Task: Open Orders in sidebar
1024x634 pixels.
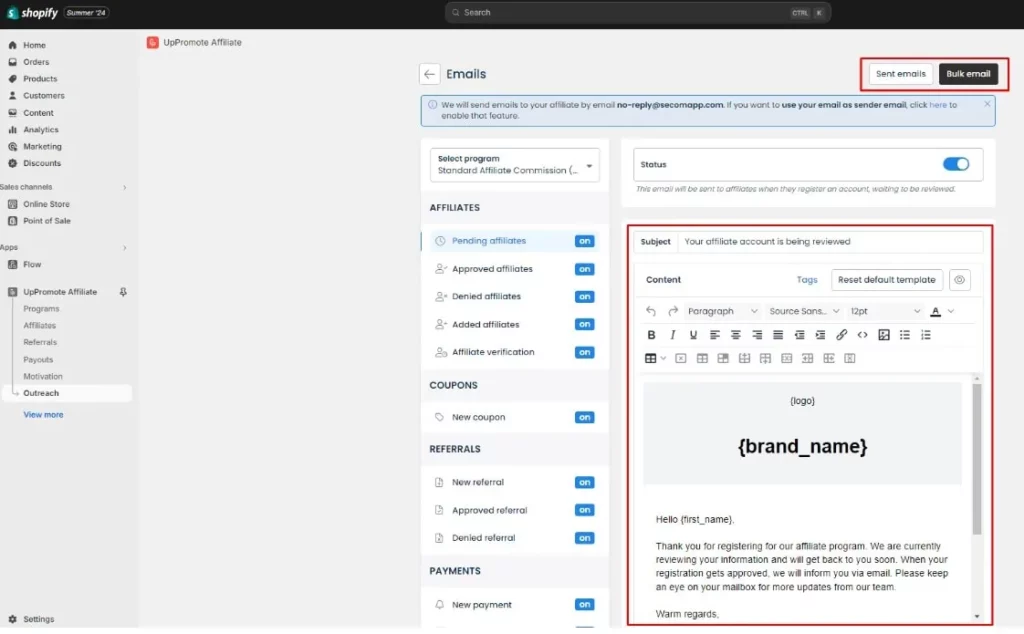Action: tap(36, 62)
